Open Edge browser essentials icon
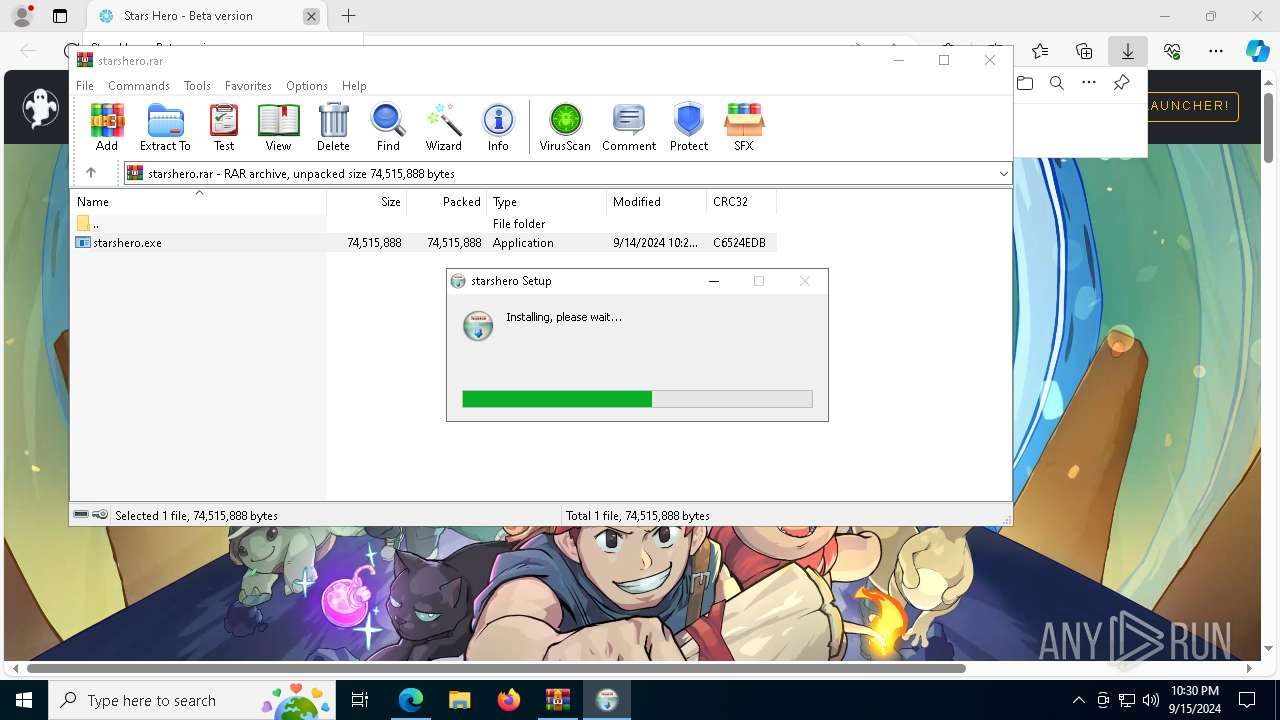Viewport: 1280px width, 720px height. (1172, 51)
